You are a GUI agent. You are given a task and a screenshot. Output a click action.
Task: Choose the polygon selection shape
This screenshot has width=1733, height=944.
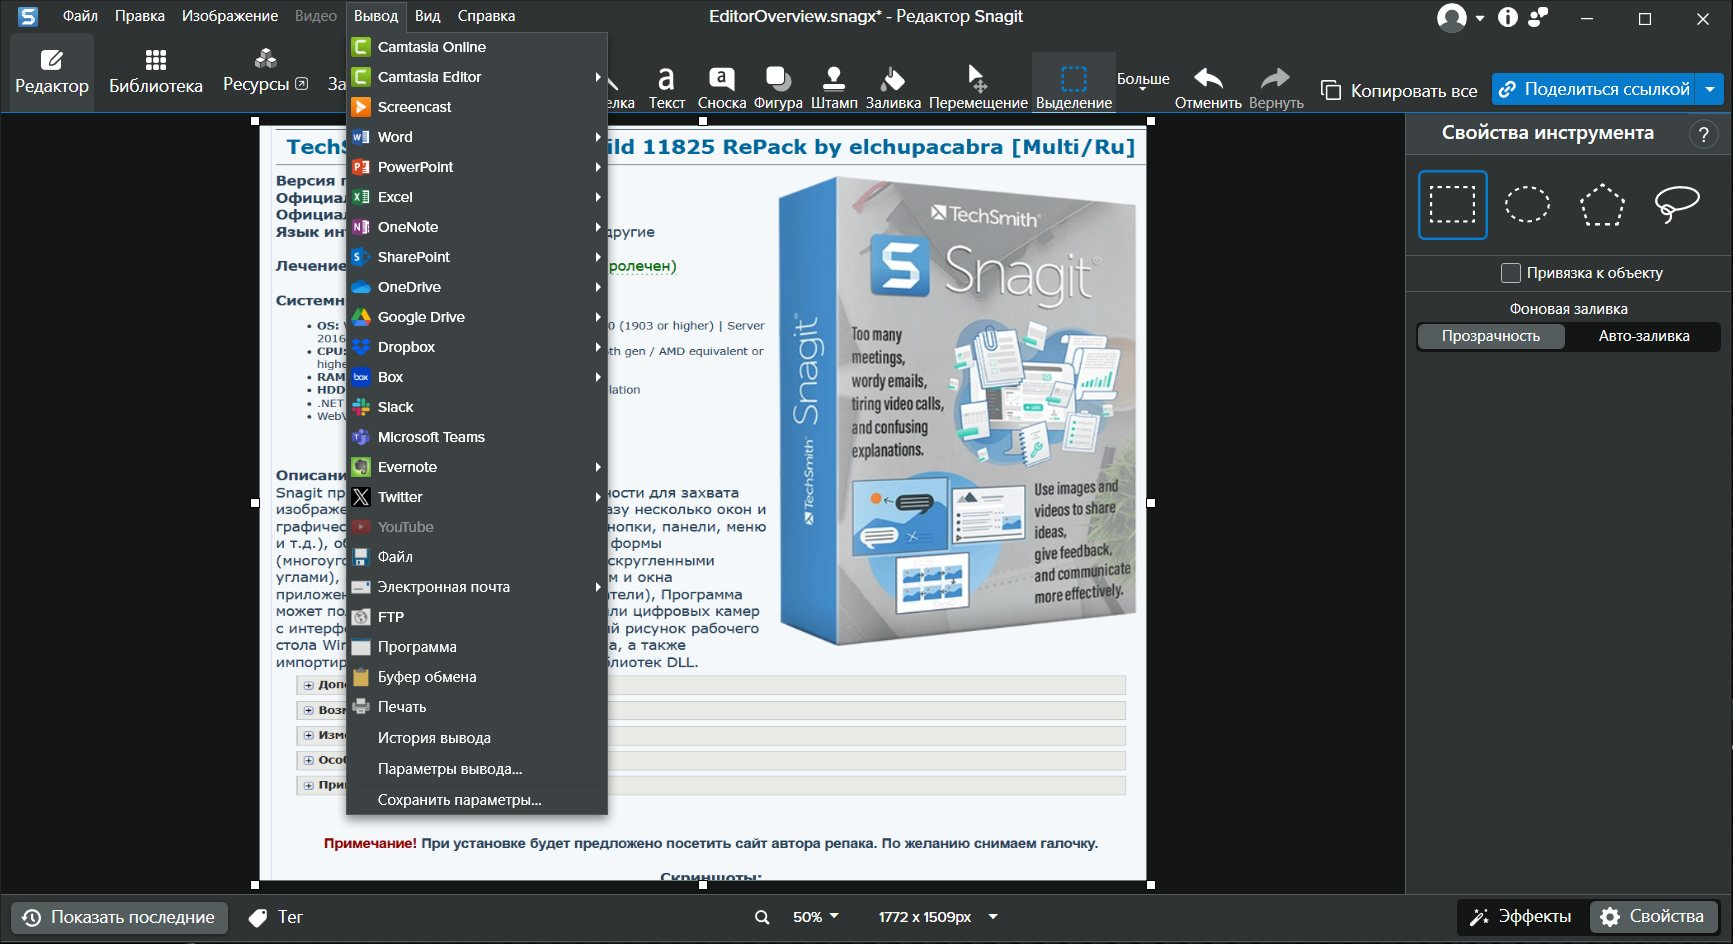tap(1602, 205)
